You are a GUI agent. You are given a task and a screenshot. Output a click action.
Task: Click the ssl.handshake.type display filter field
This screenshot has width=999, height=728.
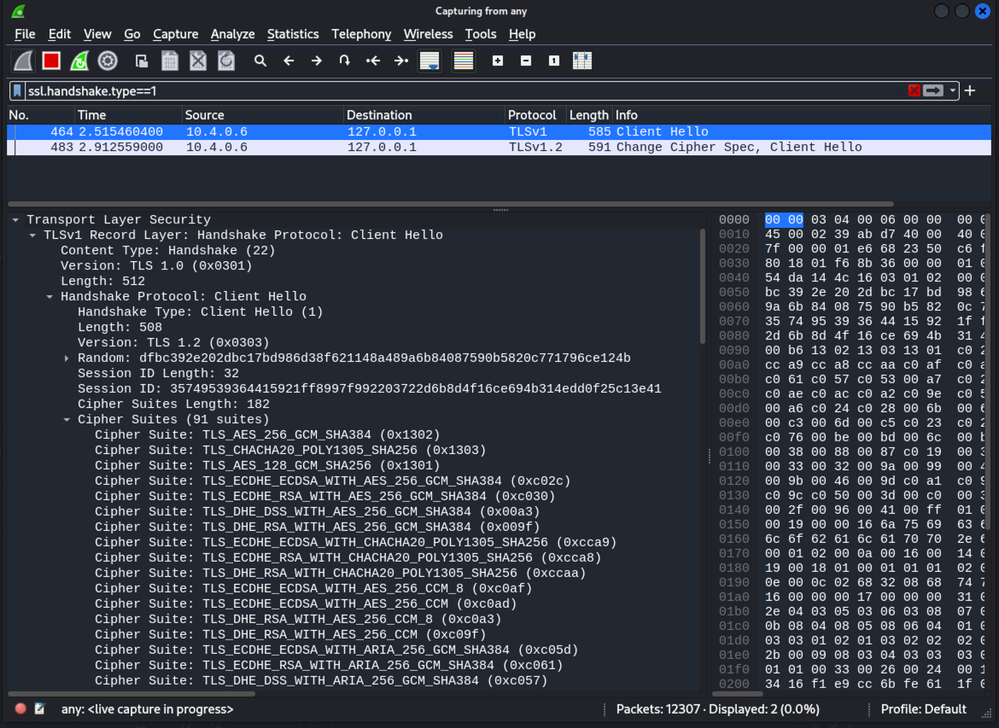pyautogui.click(x=450, y=91)
